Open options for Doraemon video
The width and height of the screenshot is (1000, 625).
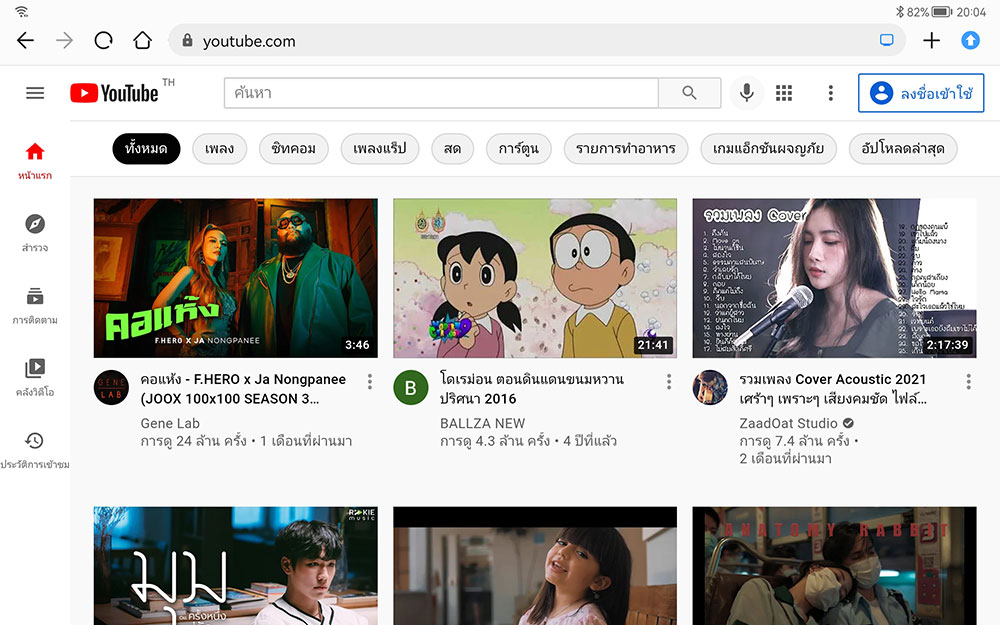669,381
